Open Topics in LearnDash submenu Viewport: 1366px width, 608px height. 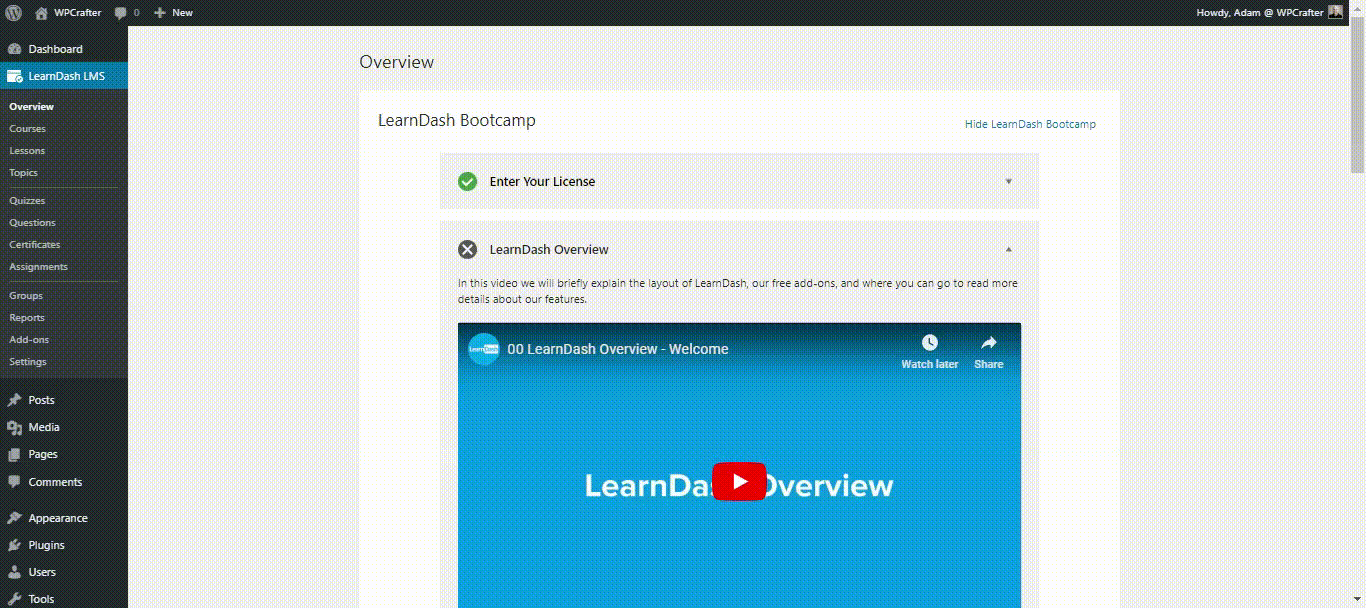click(24, 172)
